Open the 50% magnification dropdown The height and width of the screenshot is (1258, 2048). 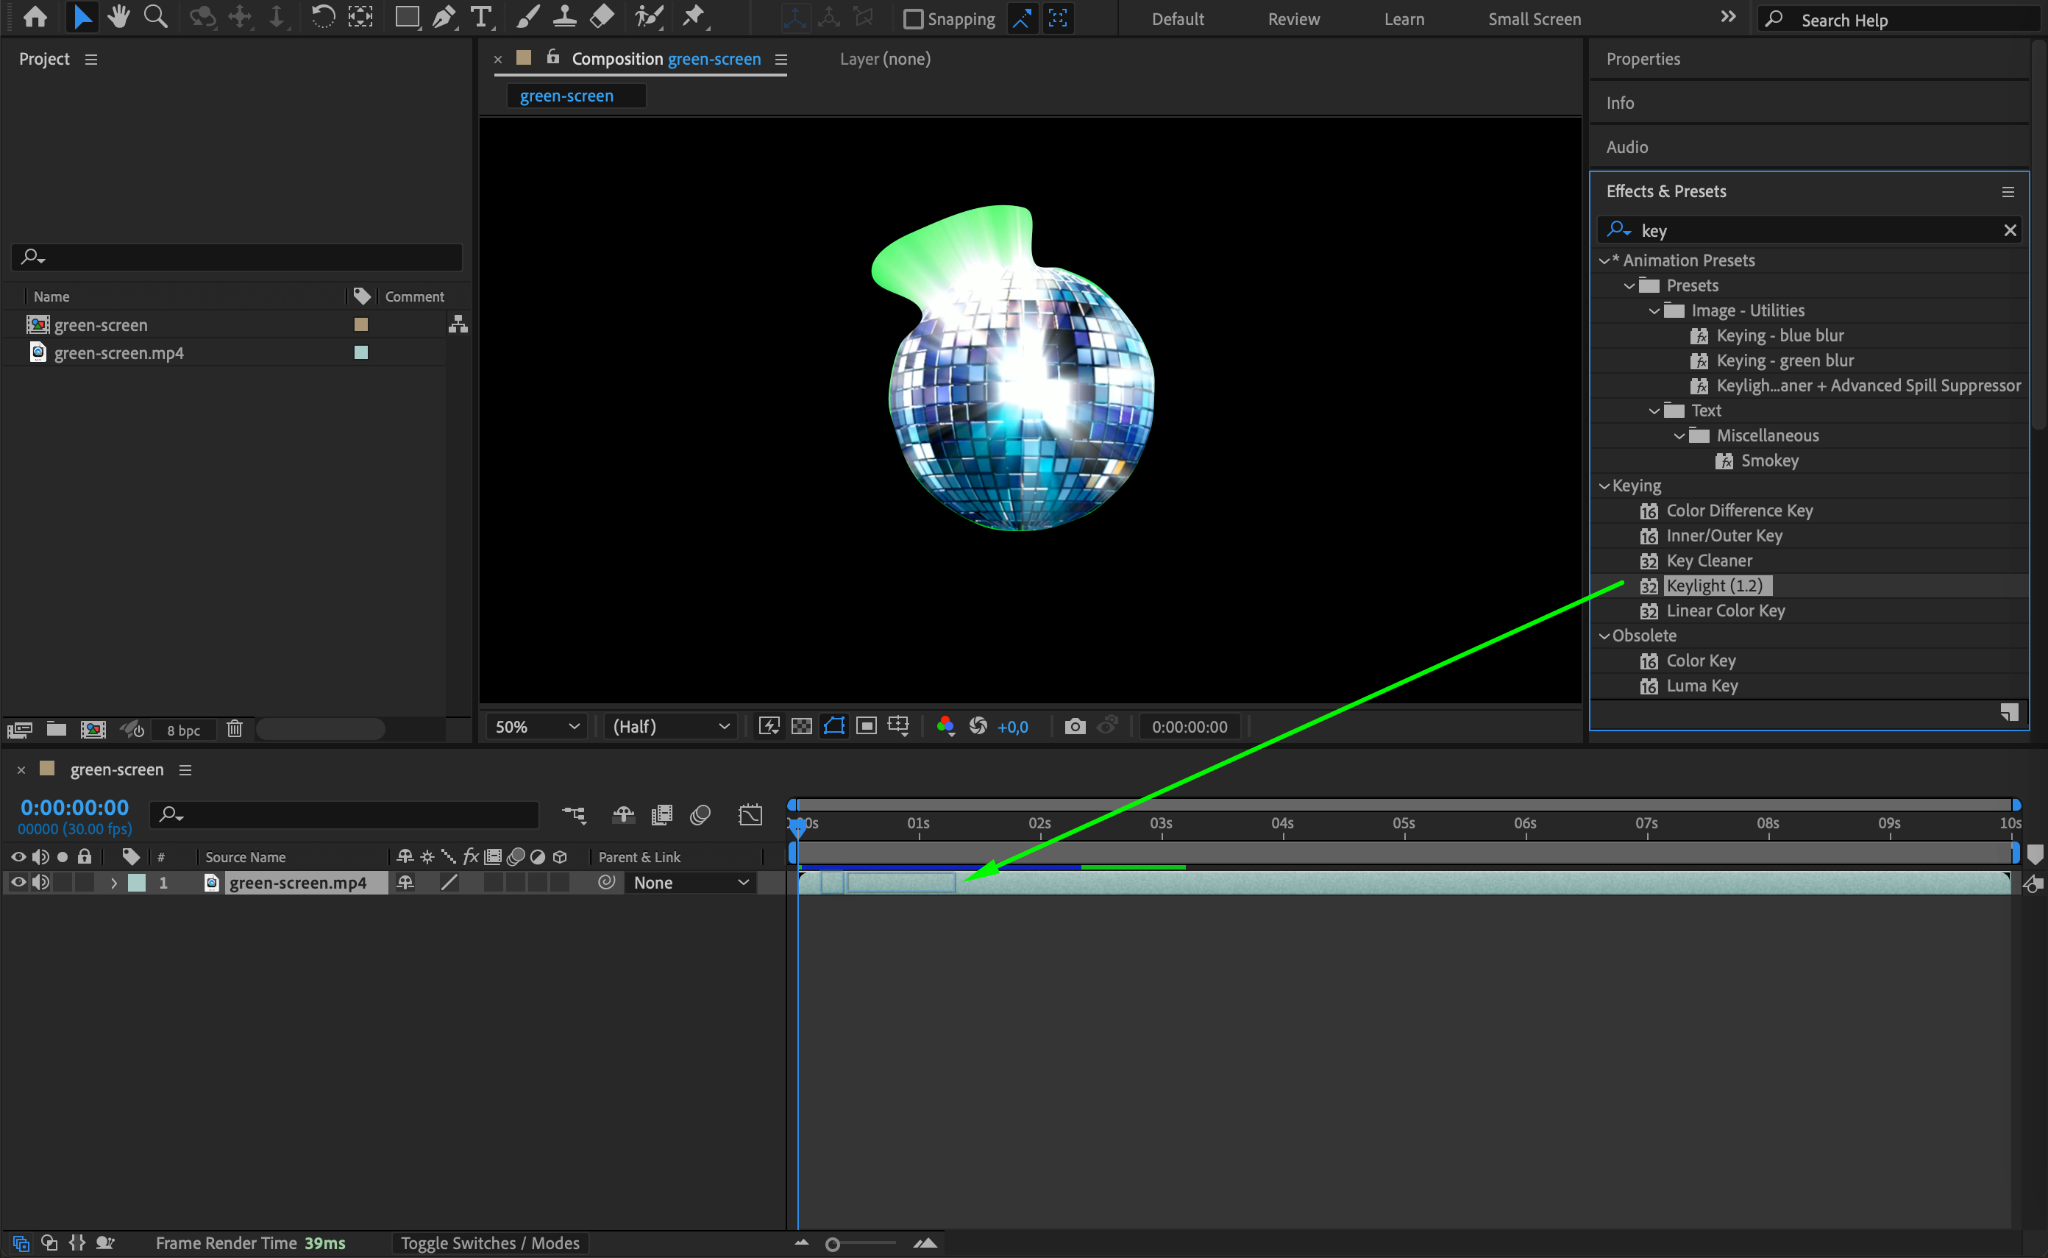pyautogui.click(x=537, y=726)
